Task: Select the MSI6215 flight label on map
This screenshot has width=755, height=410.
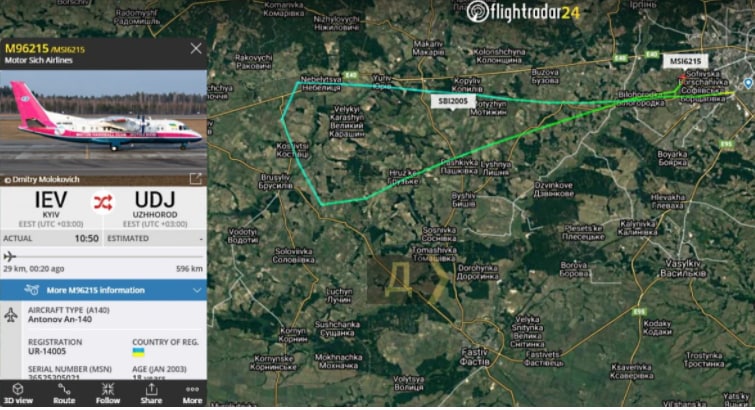Action: [x=686, y=61]
